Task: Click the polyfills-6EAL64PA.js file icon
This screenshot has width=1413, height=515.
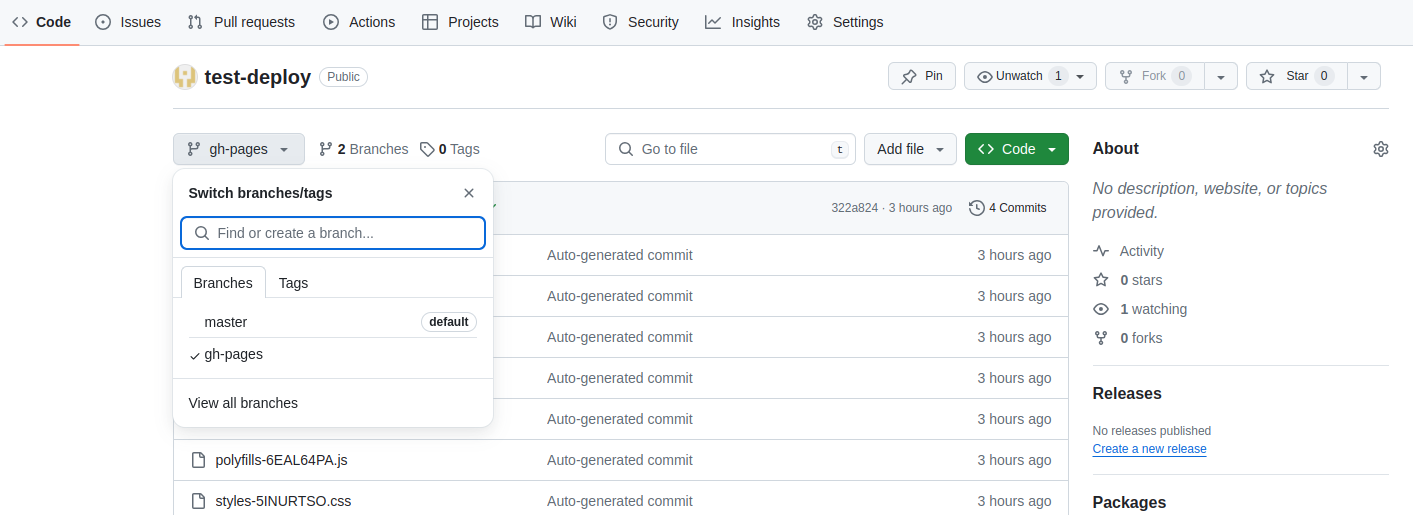Action: [198, 460]
